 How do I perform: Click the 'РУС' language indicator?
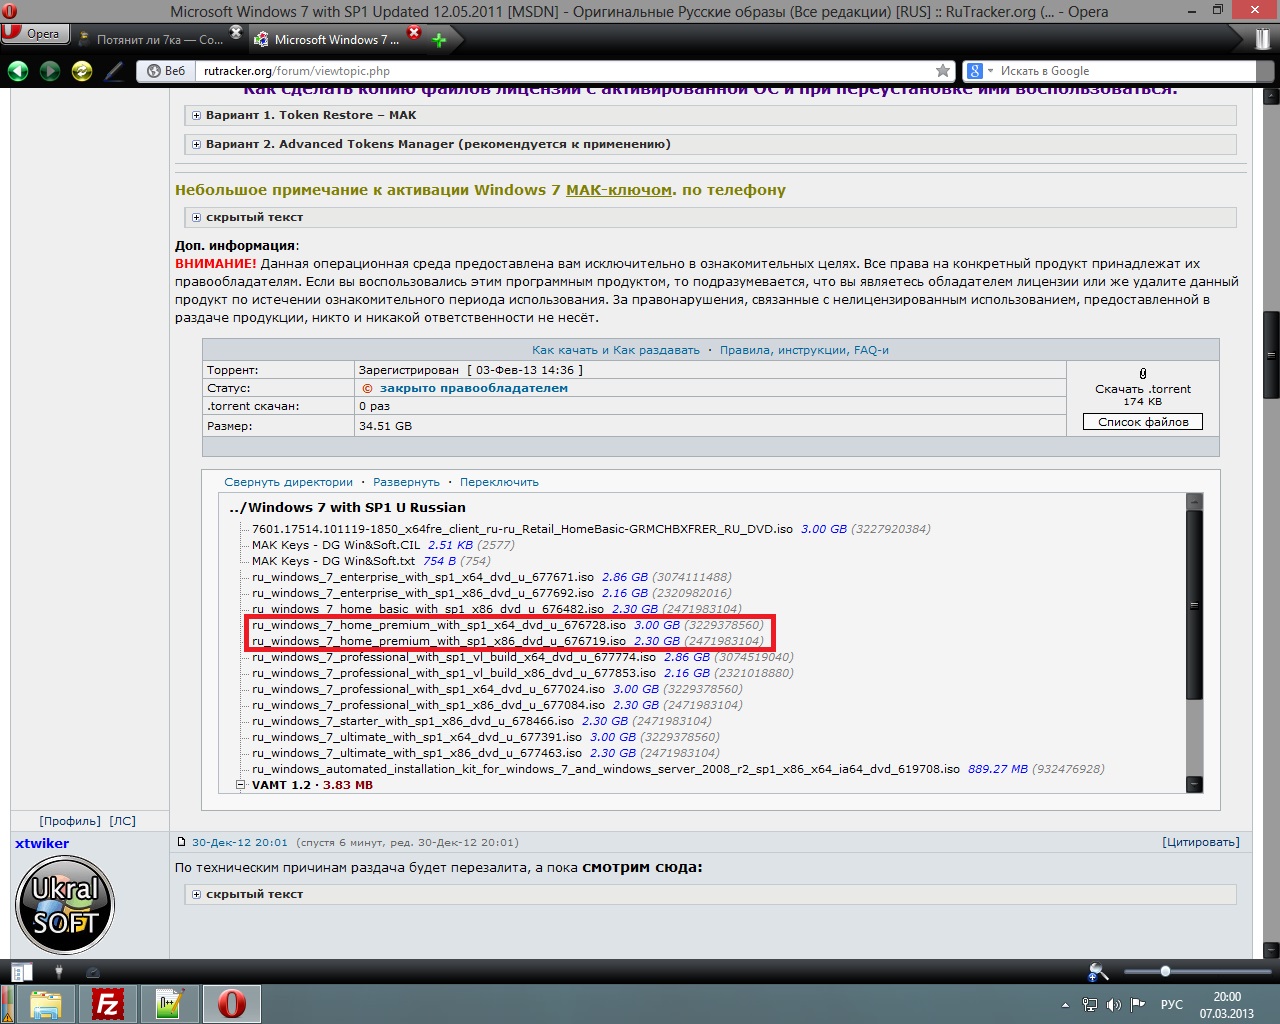click(x=1172, y=1004)
